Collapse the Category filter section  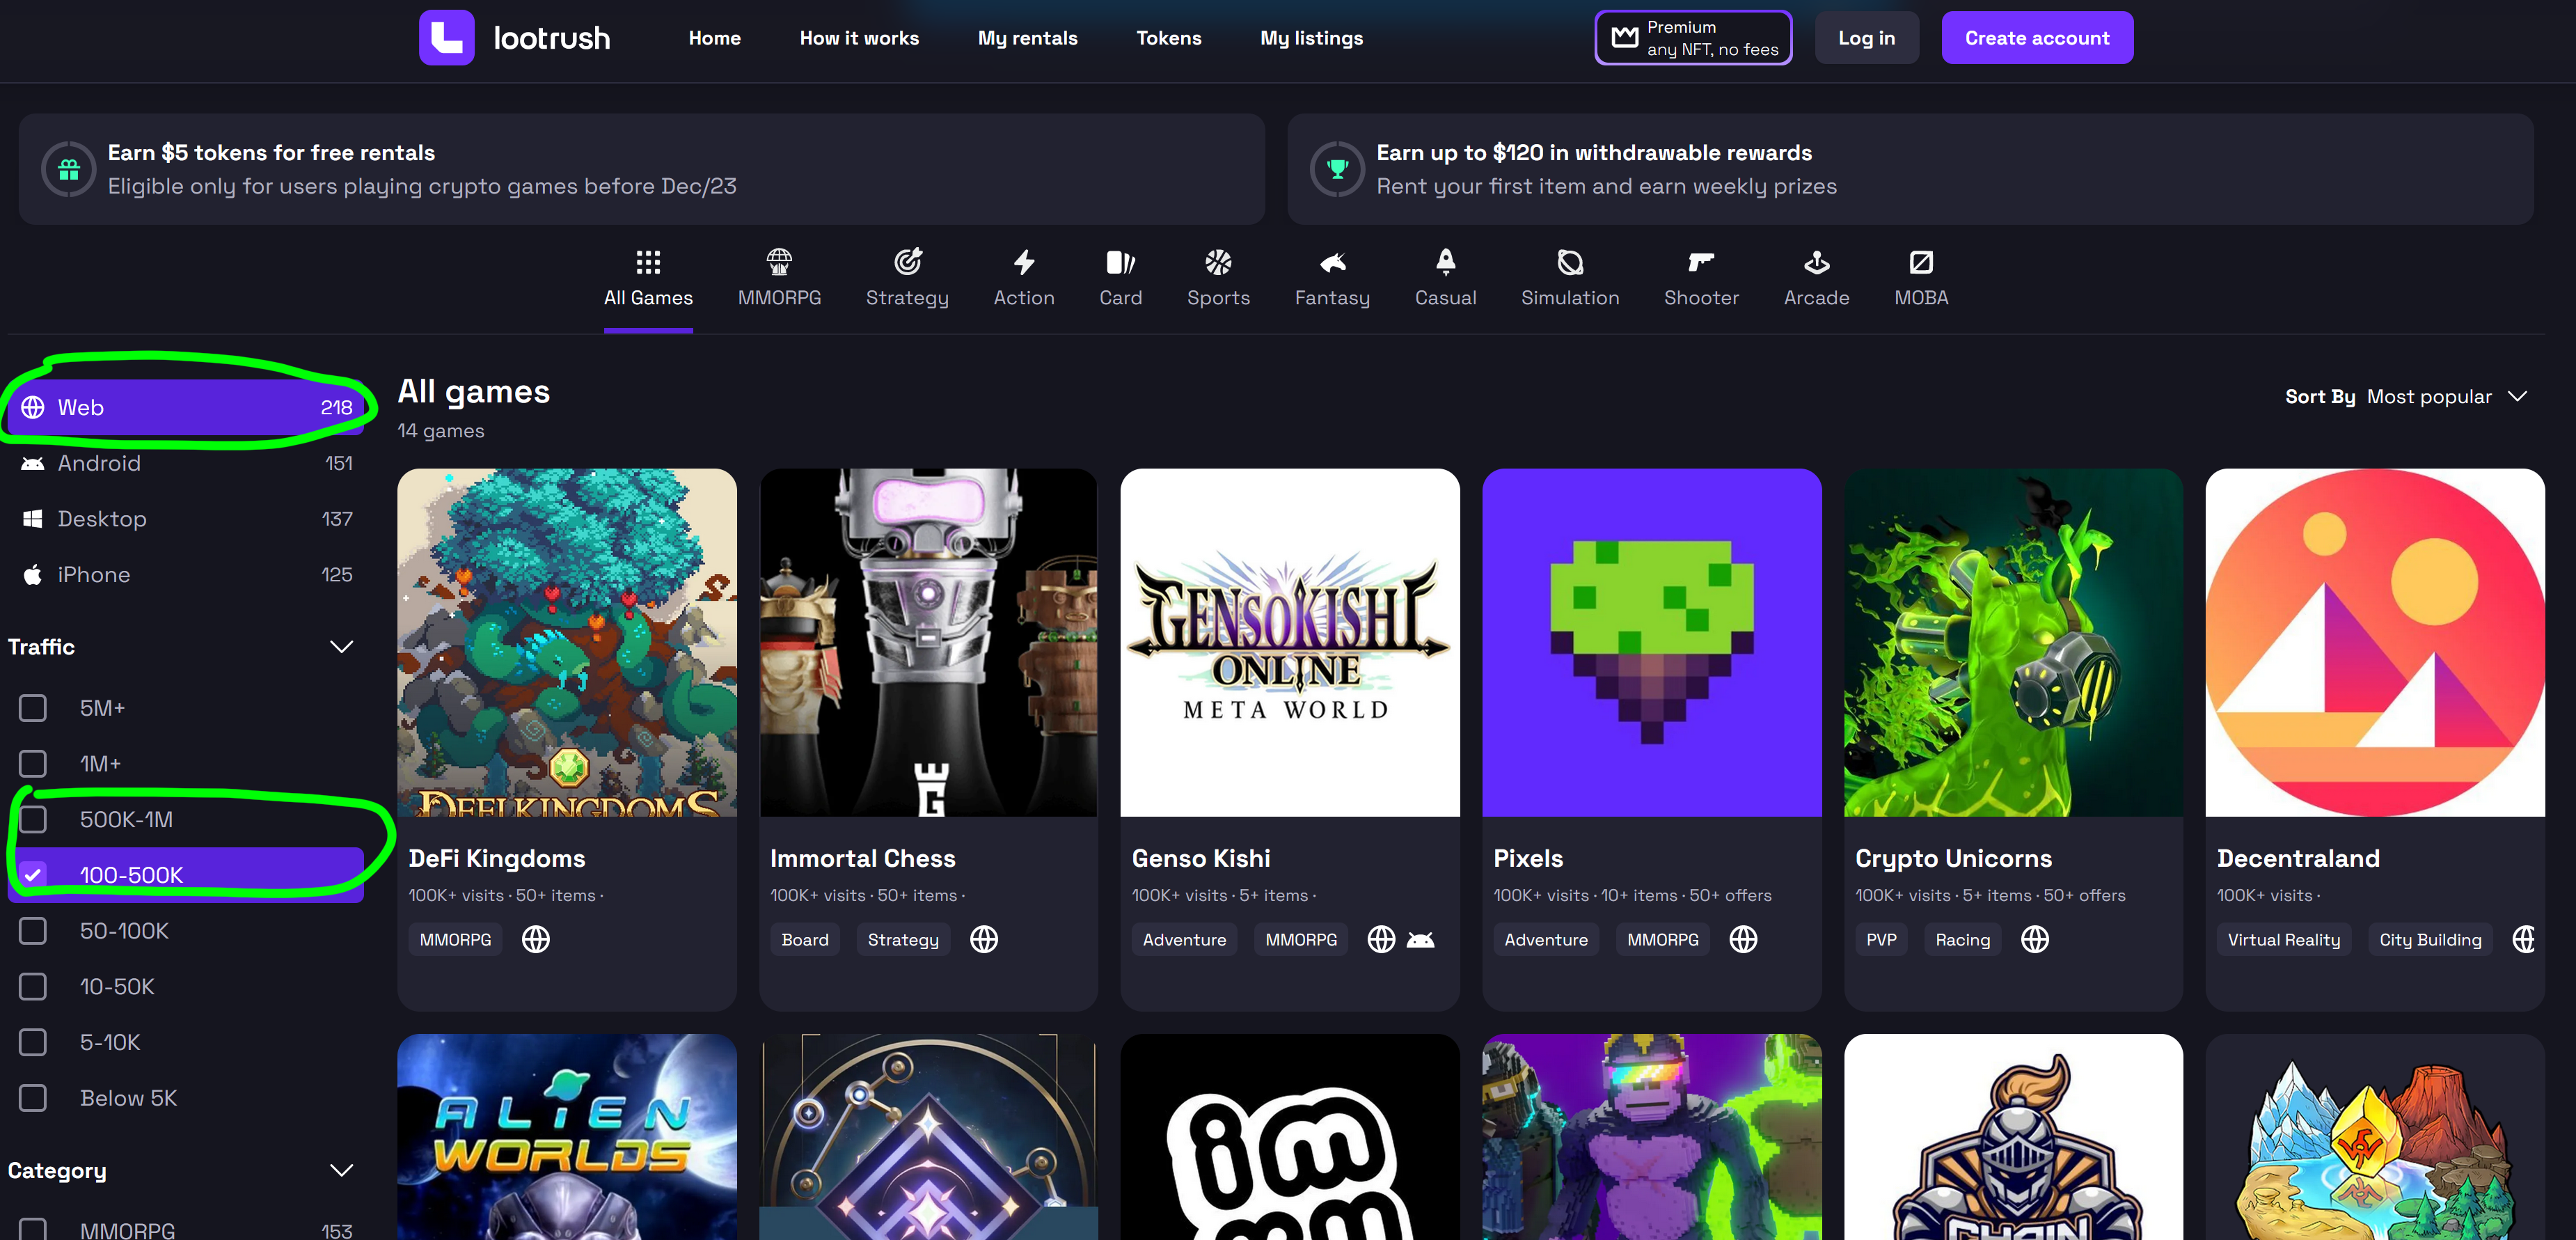341,1170
